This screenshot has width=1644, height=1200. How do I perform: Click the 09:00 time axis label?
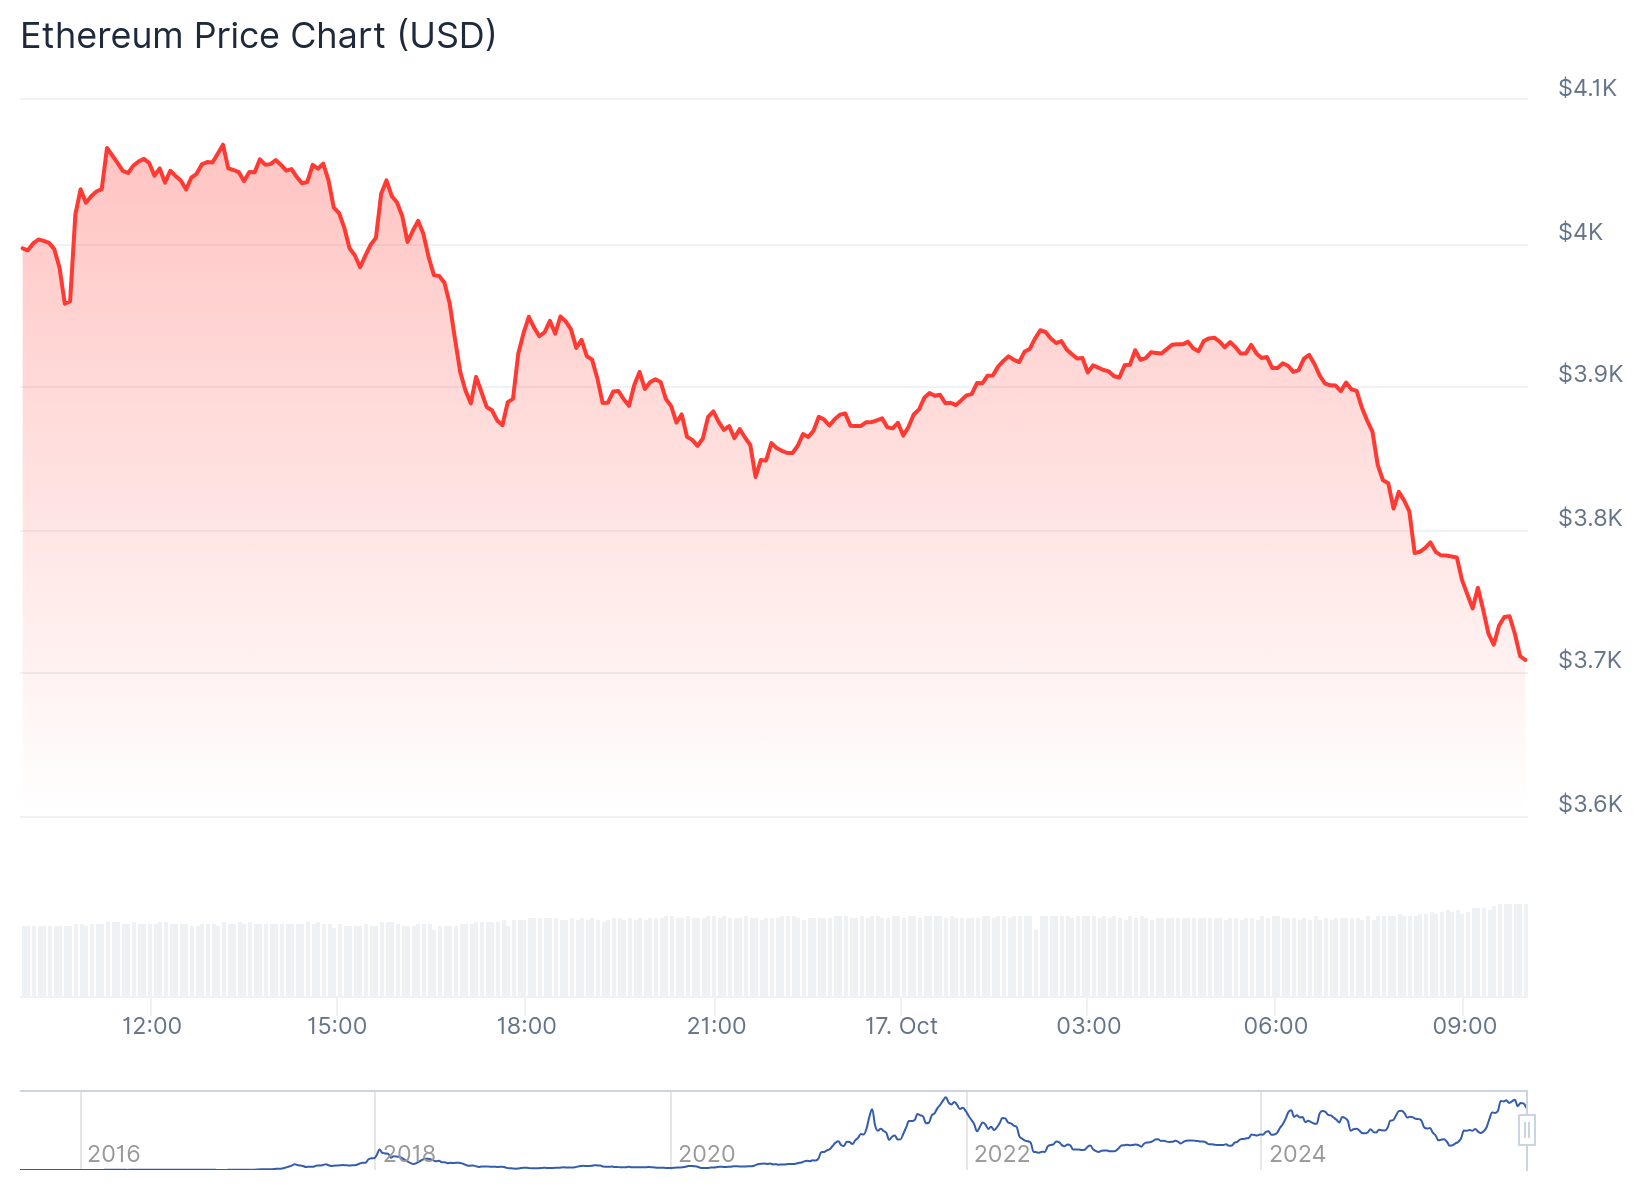click(1464, 1026)
